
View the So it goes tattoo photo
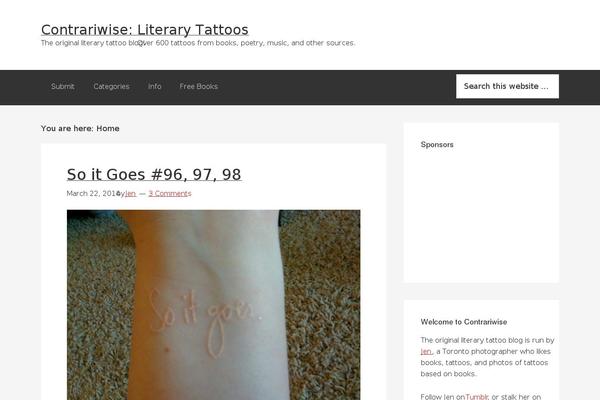(214, 305)
